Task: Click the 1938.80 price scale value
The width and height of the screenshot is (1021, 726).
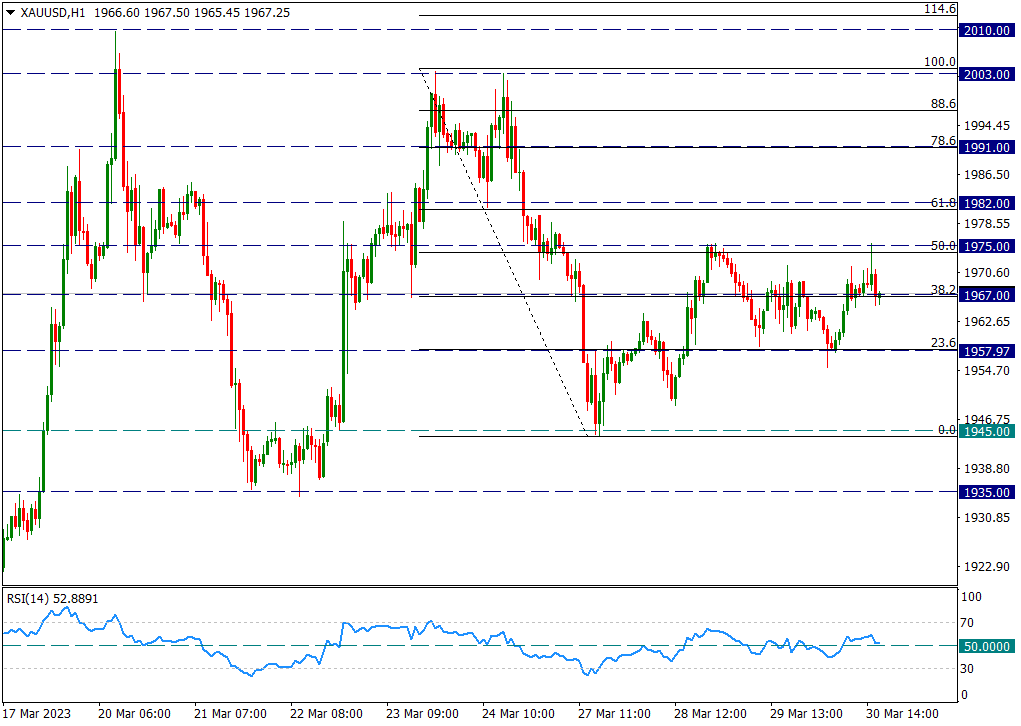Action: tap(987, 469)
